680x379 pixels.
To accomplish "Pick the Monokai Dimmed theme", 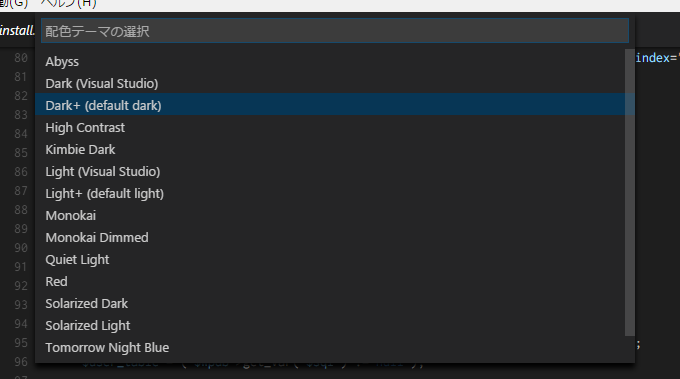I will click(x=334, y=238).
